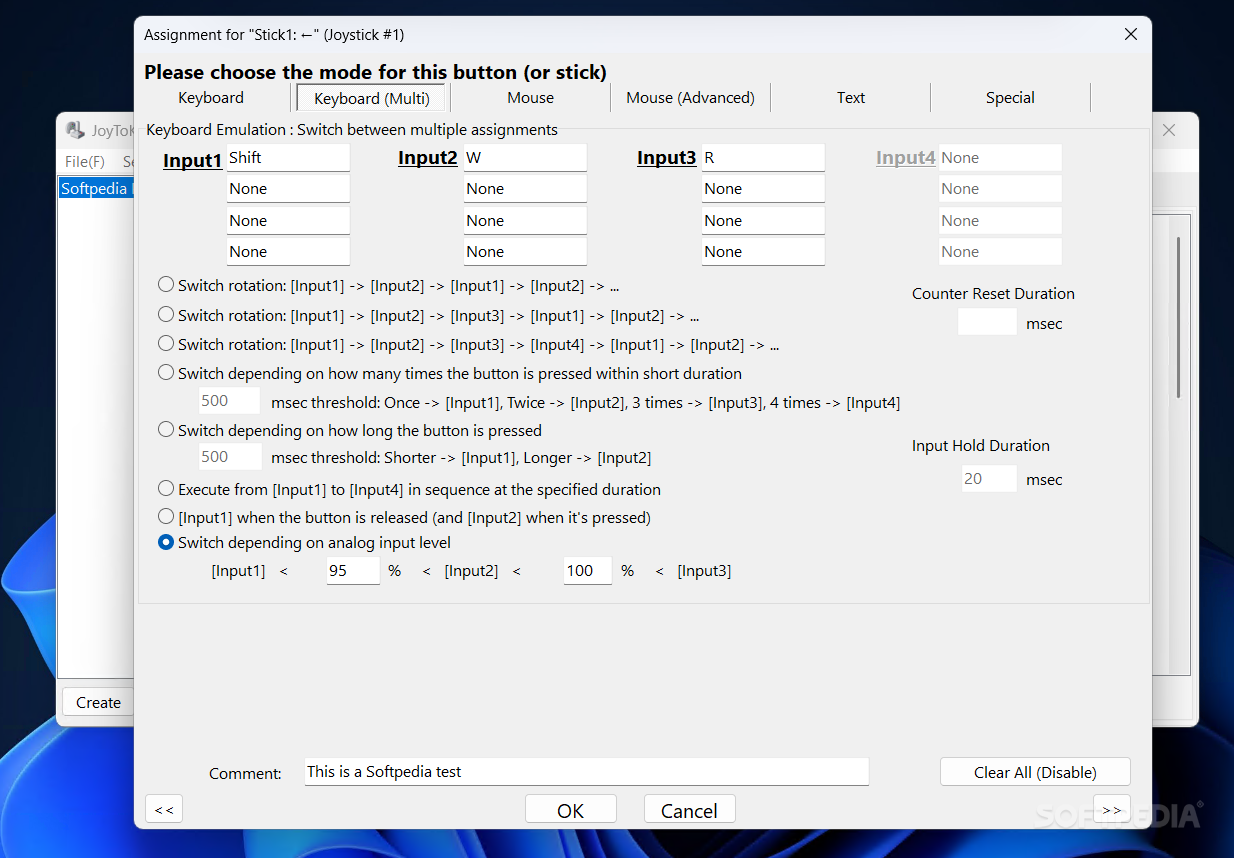Click the Input Hold Duration field showing 20

click(x=989, y=479)
